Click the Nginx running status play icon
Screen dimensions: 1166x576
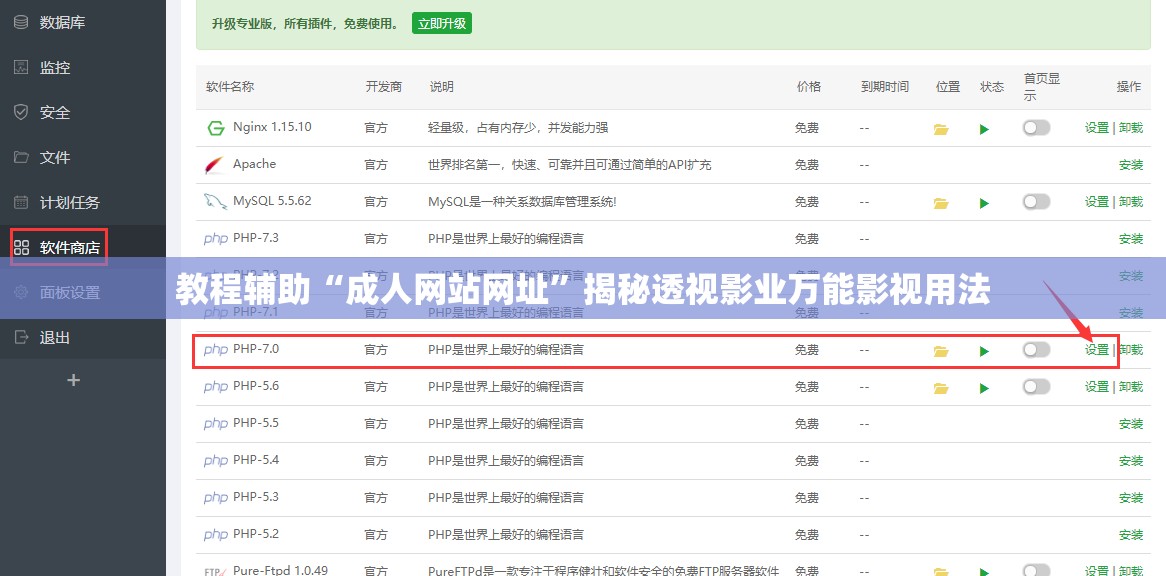click(x=985, y=129)
